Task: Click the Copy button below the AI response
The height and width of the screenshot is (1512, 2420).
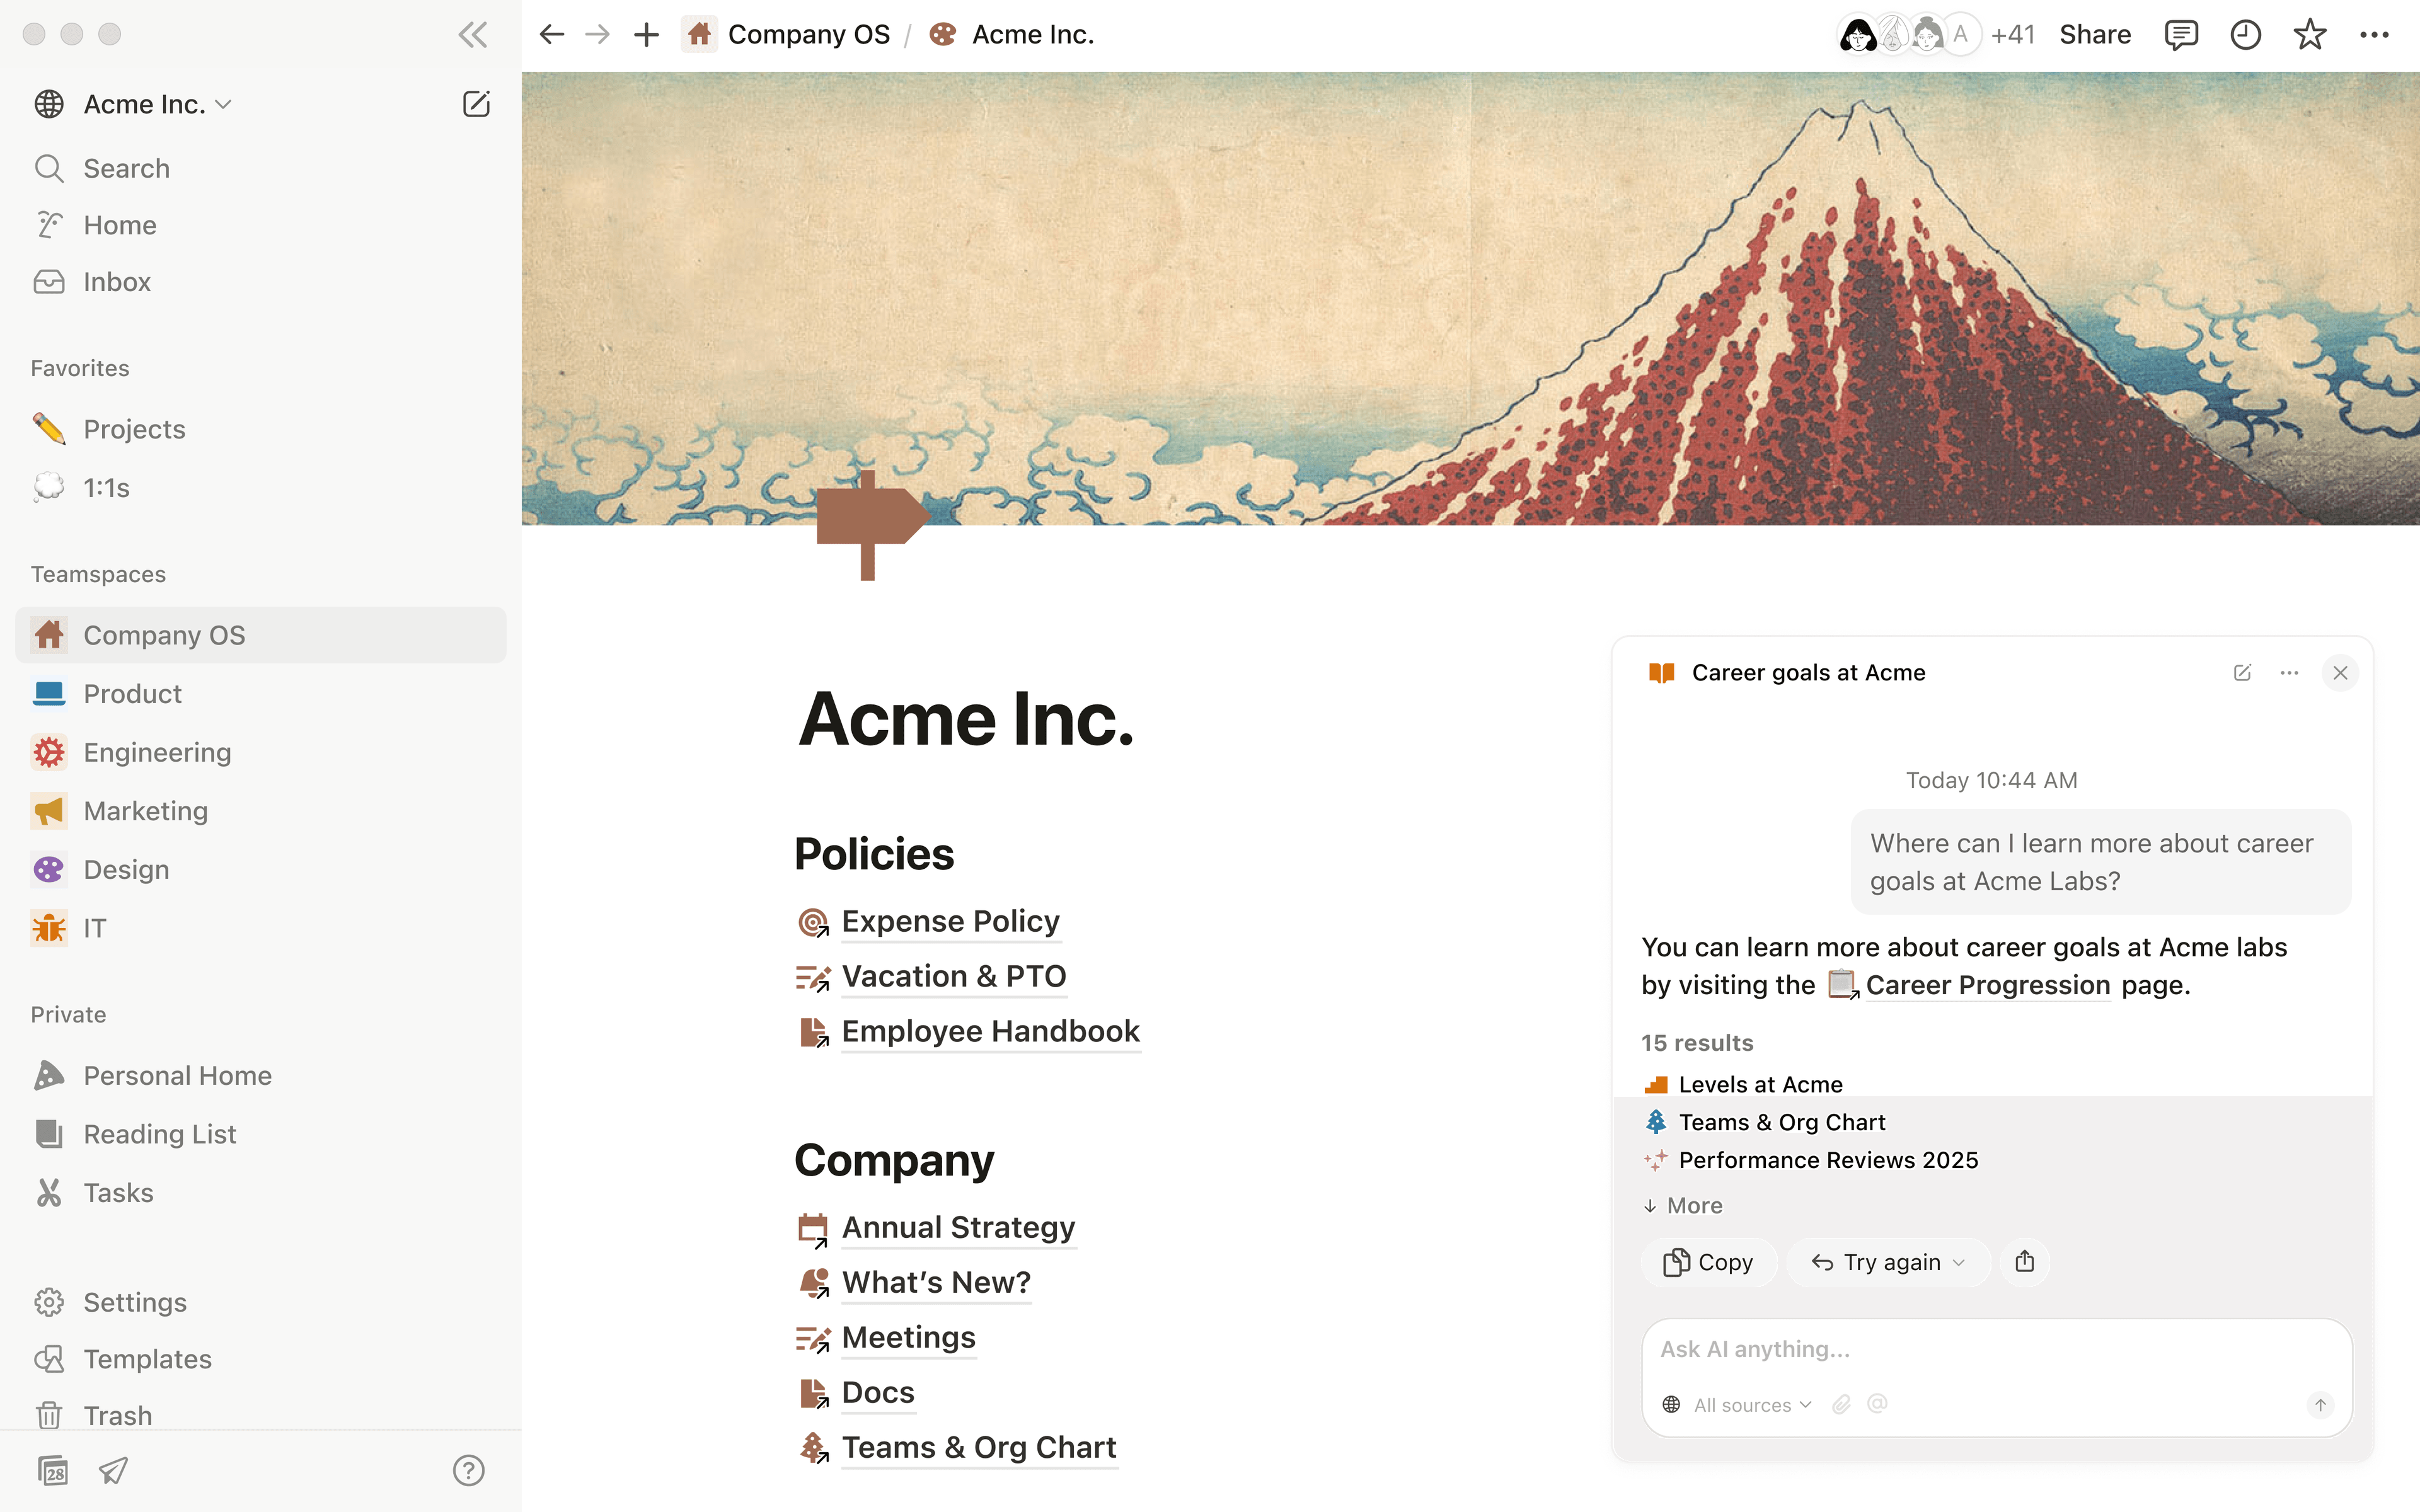Action: click(1709, 1261)
